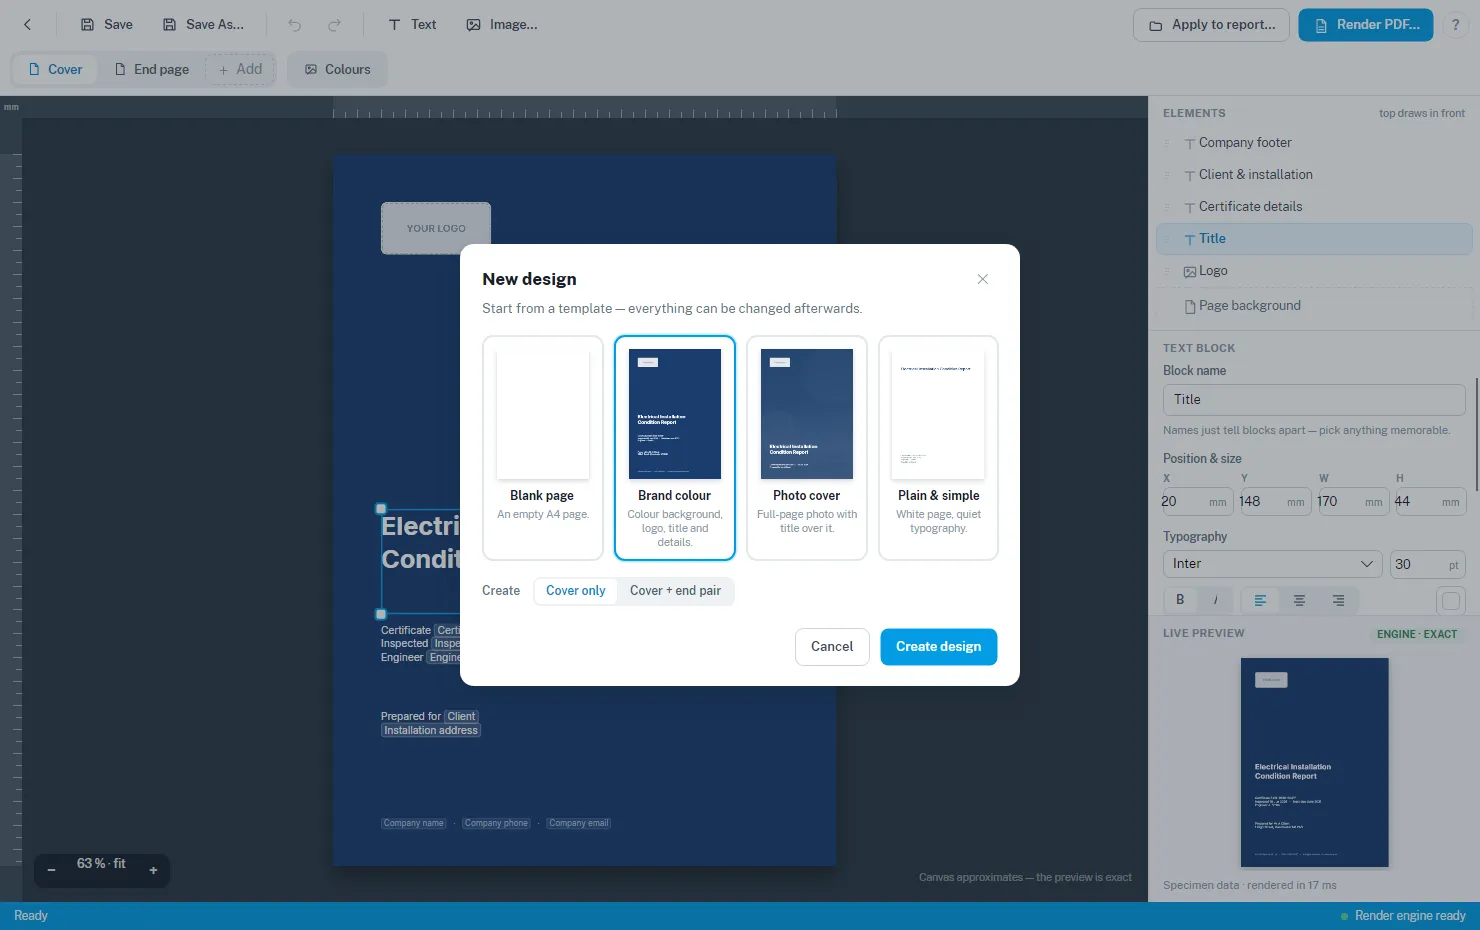Viewport: 1480px width, 930px height.
Task: Select the Title element row
Action: 1314,239
